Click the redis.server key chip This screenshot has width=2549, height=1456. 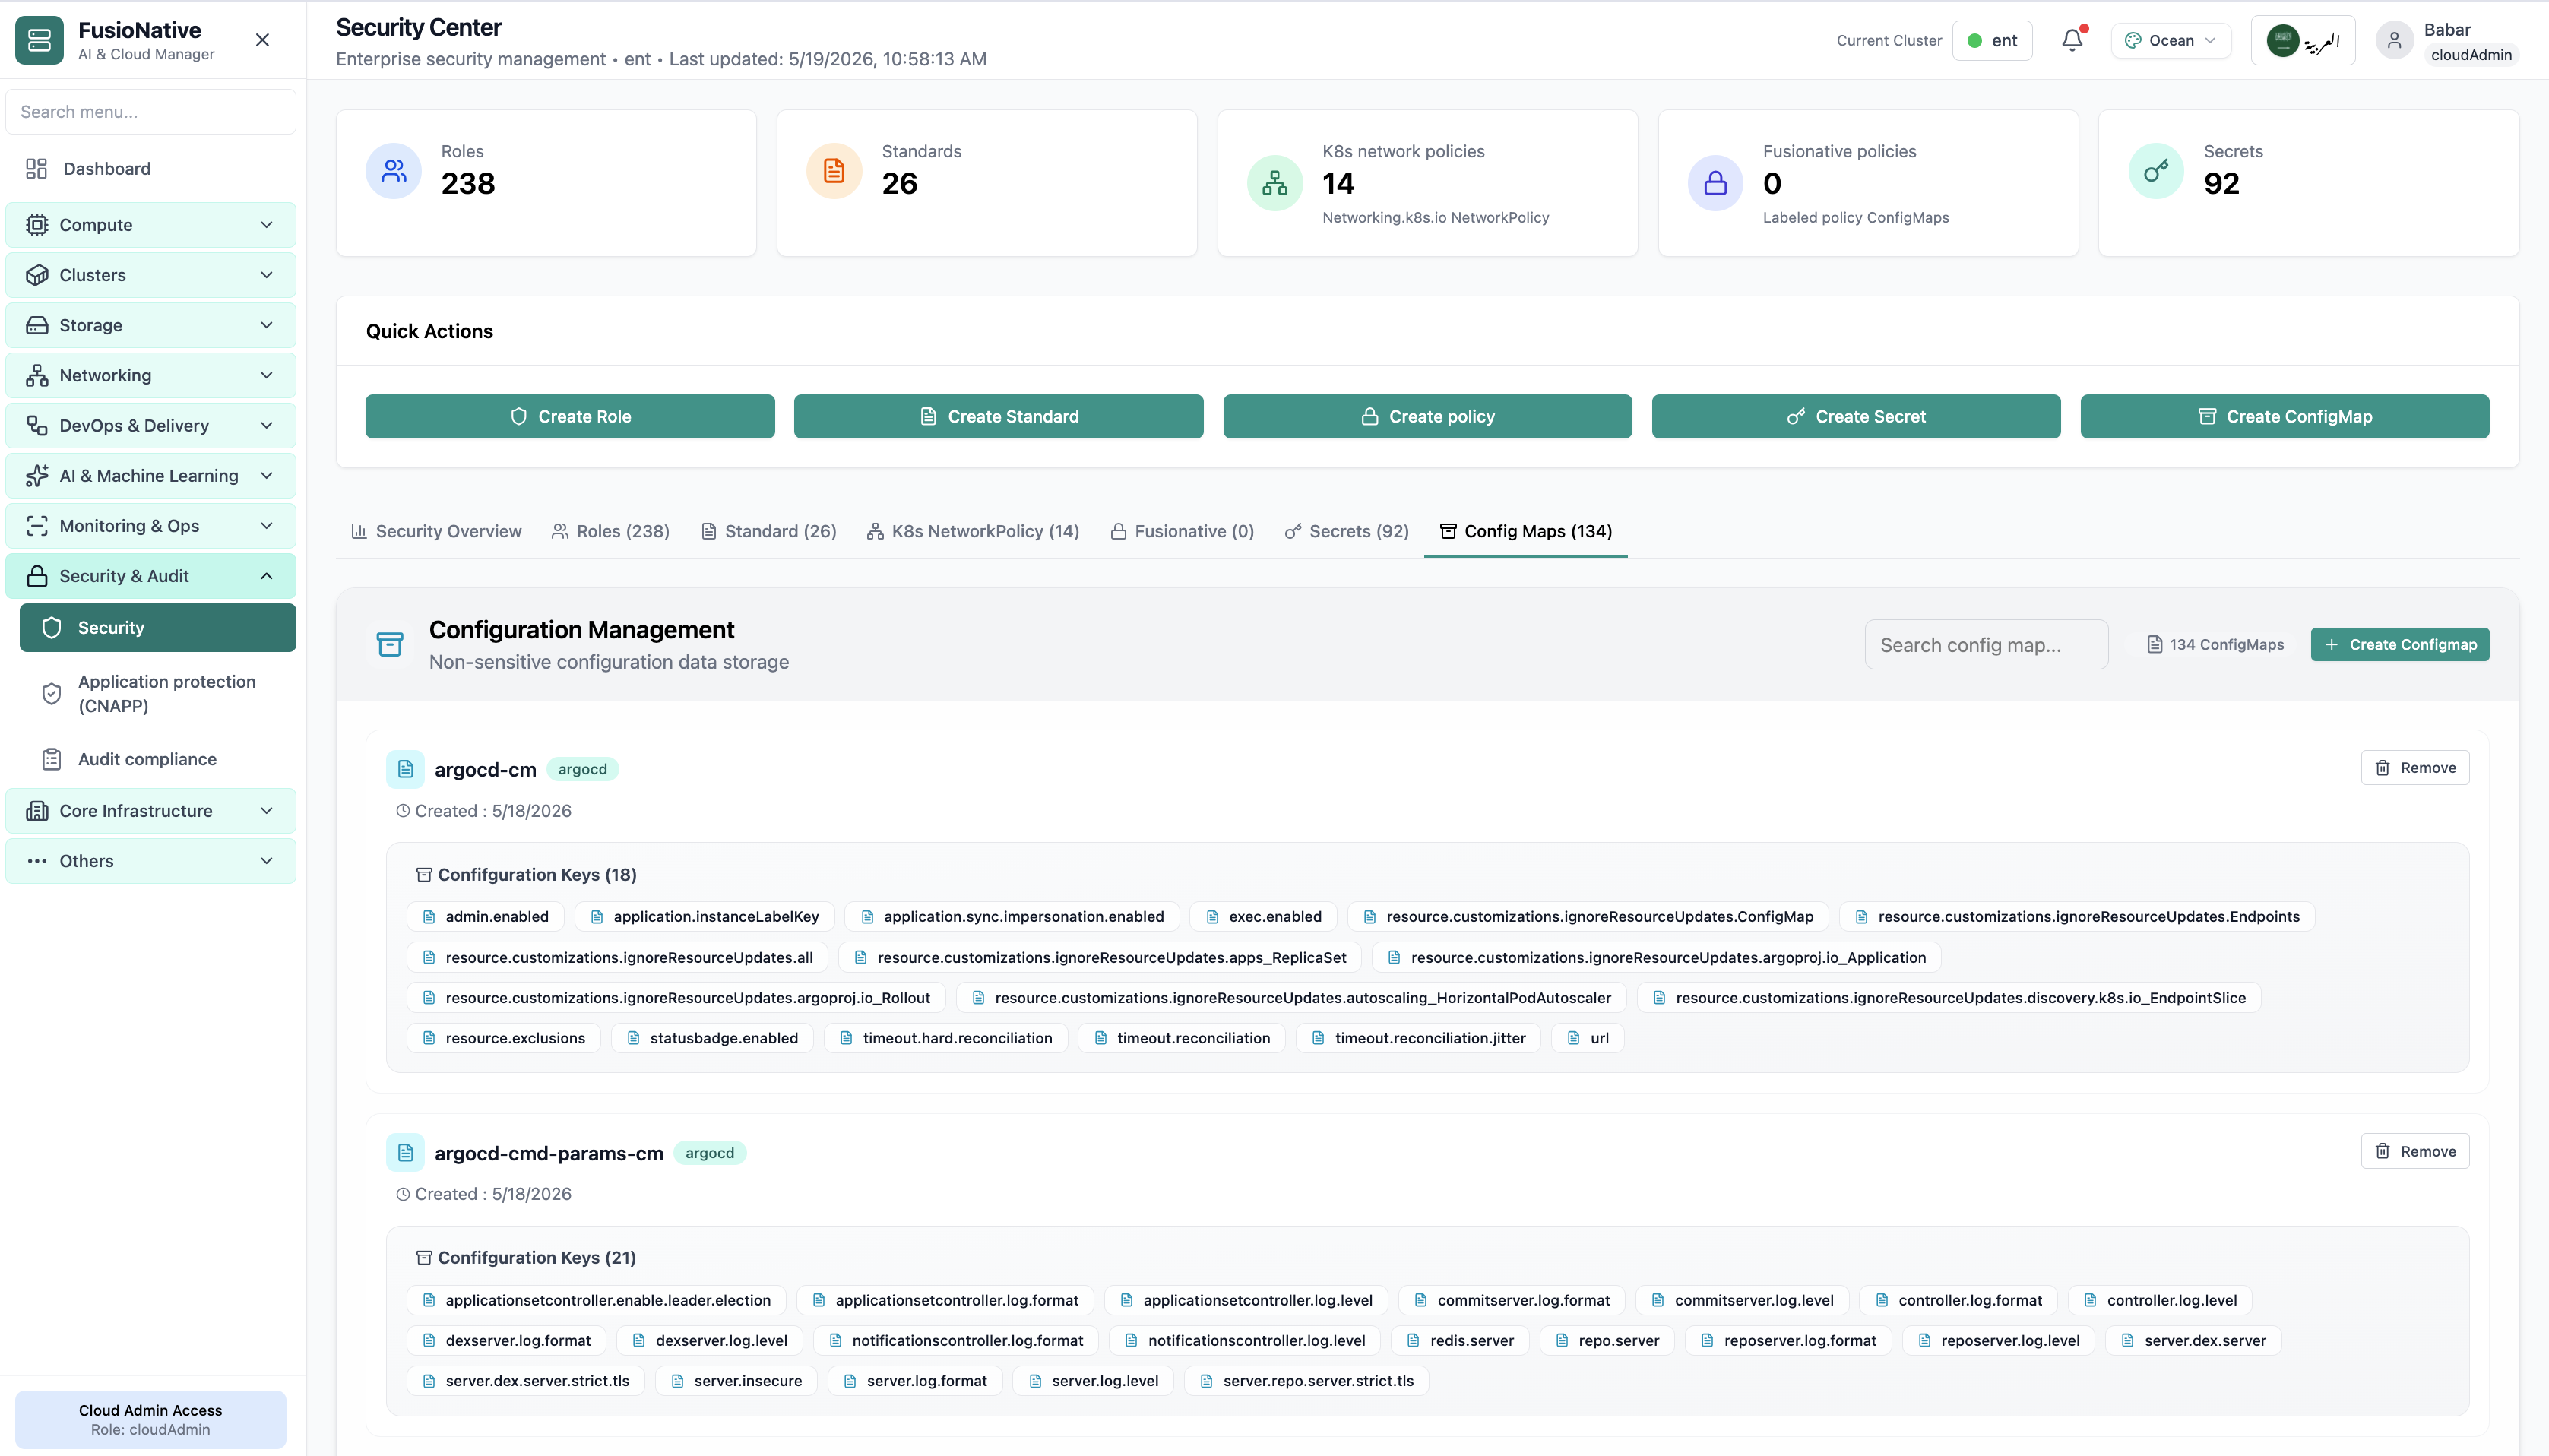pyautogui.click(x=1460, y=1340)
